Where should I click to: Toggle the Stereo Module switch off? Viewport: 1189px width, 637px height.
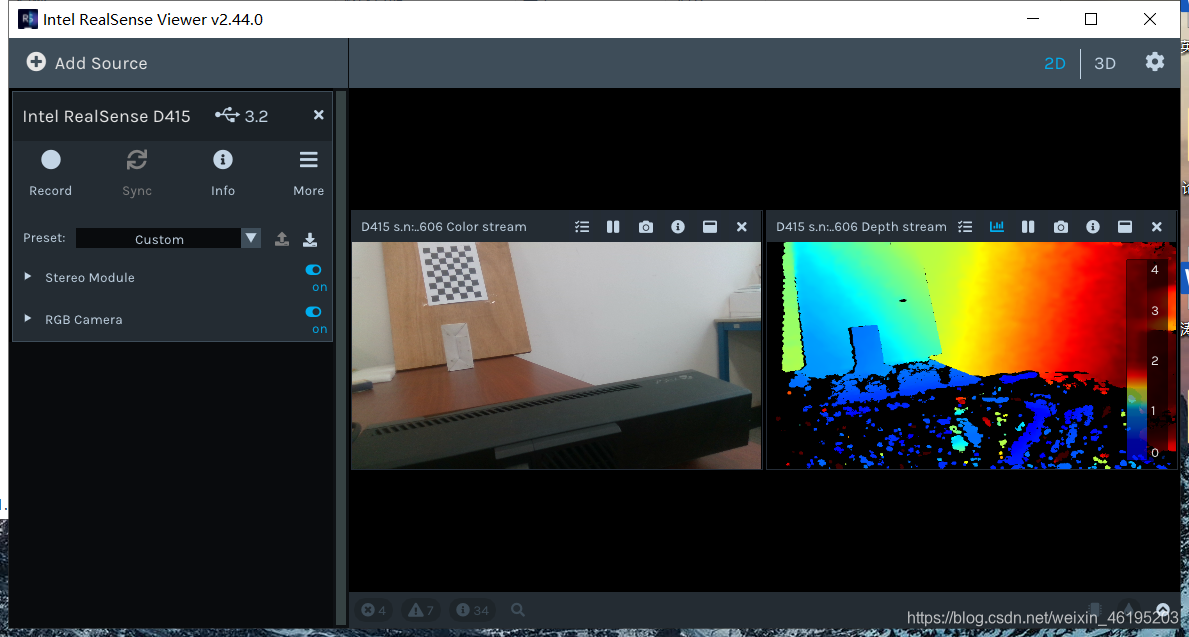(x=312, y=270)
